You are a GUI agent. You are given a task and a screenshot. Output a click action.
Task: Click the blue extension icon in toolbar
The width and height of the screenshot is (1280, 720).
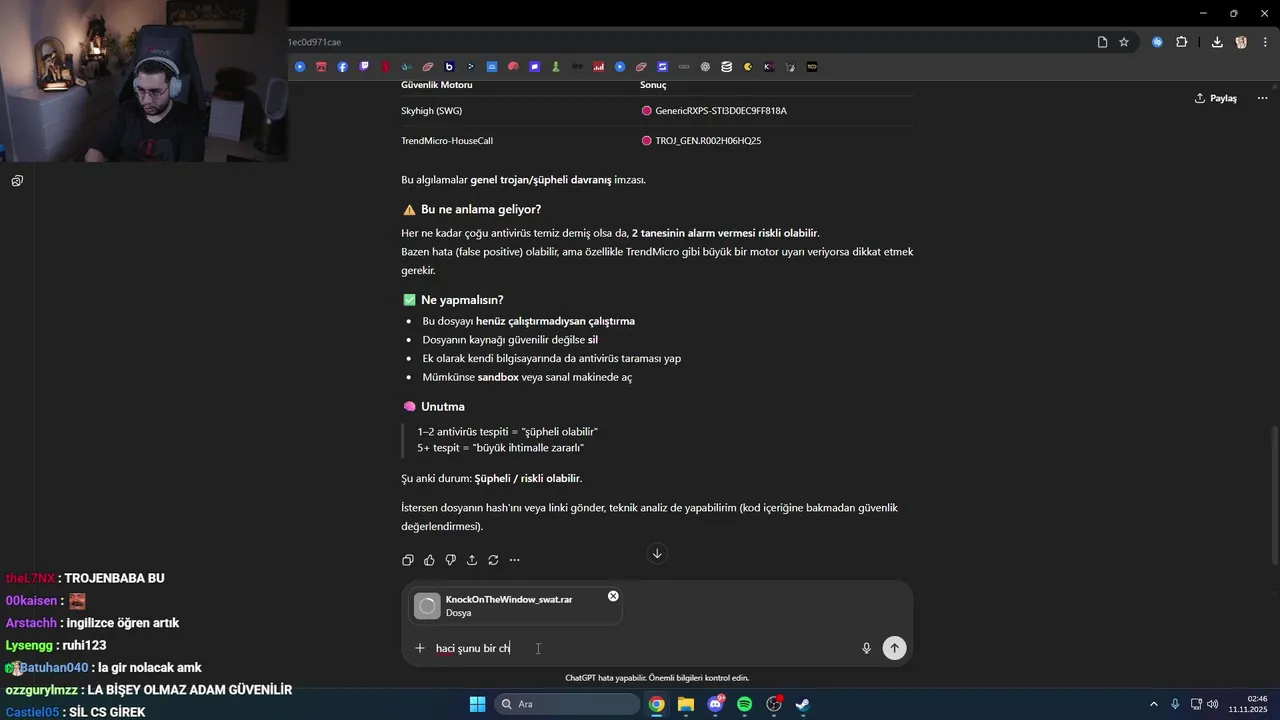(1157, 42)
